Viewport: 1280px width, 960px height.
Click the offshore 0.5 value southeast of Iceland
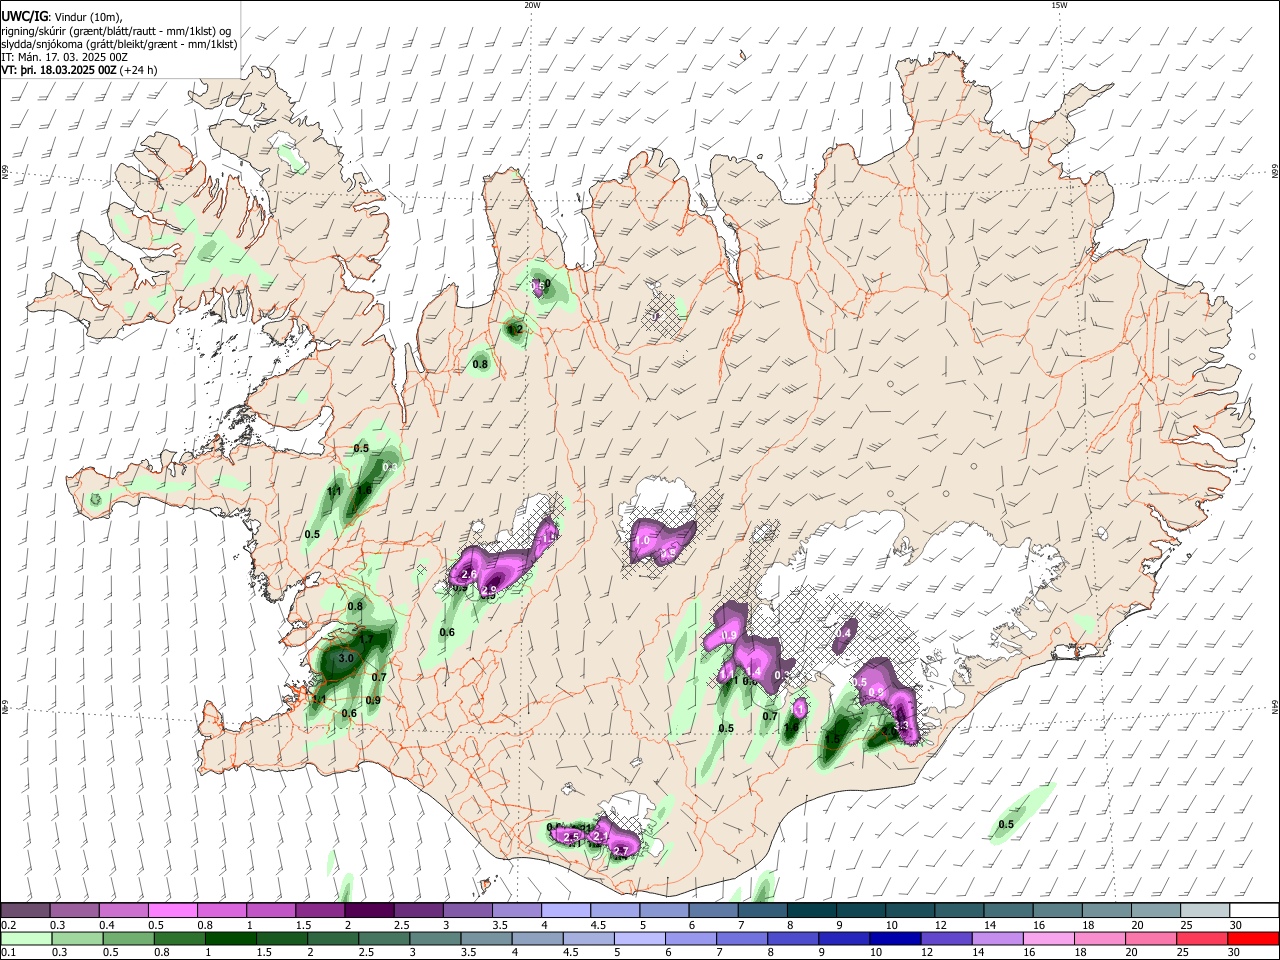(x=1006, y=825)
